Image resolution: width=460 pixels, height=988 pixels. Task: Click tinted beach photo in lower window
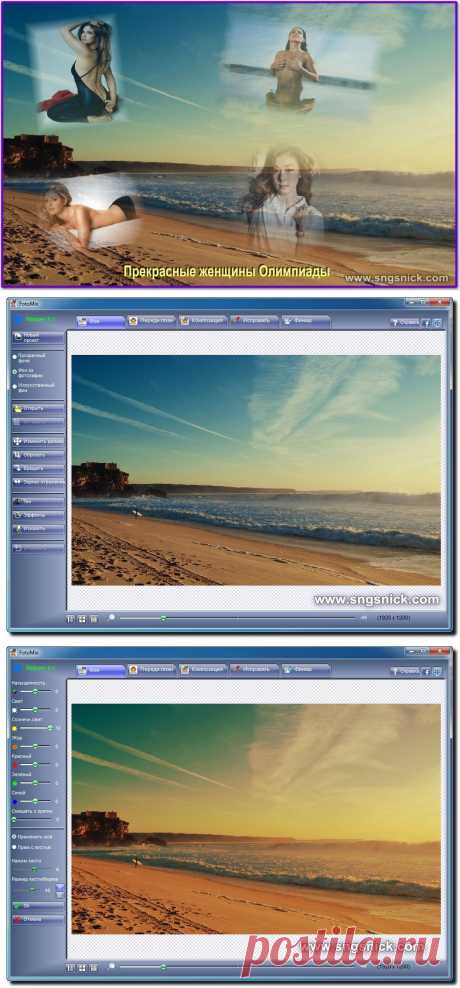[x=256, y=819]
